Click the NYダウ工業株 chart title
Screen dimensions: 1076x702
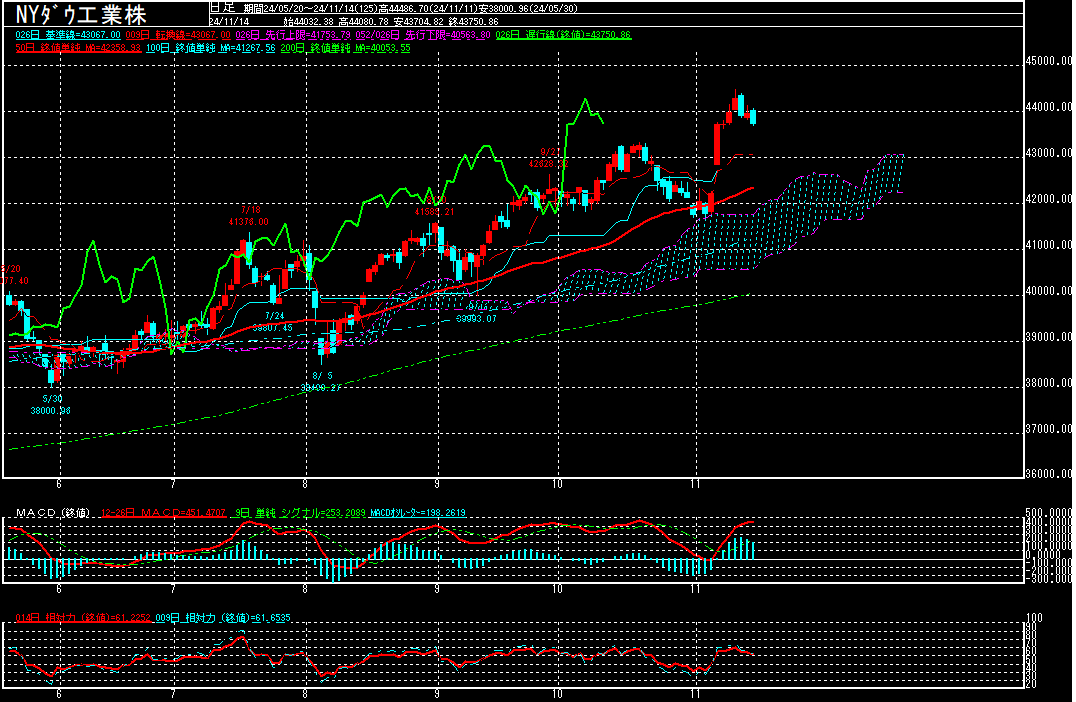pos(80,14)
